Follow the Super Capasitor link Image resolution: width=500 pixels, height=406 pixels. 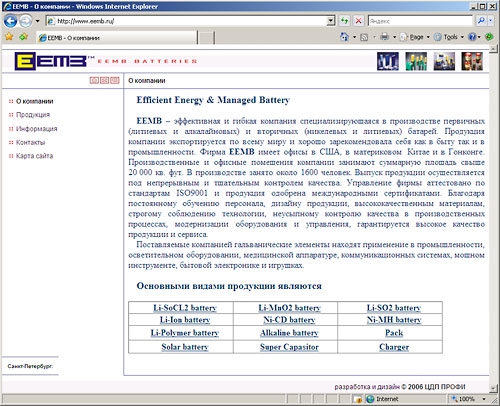[289, 347]
